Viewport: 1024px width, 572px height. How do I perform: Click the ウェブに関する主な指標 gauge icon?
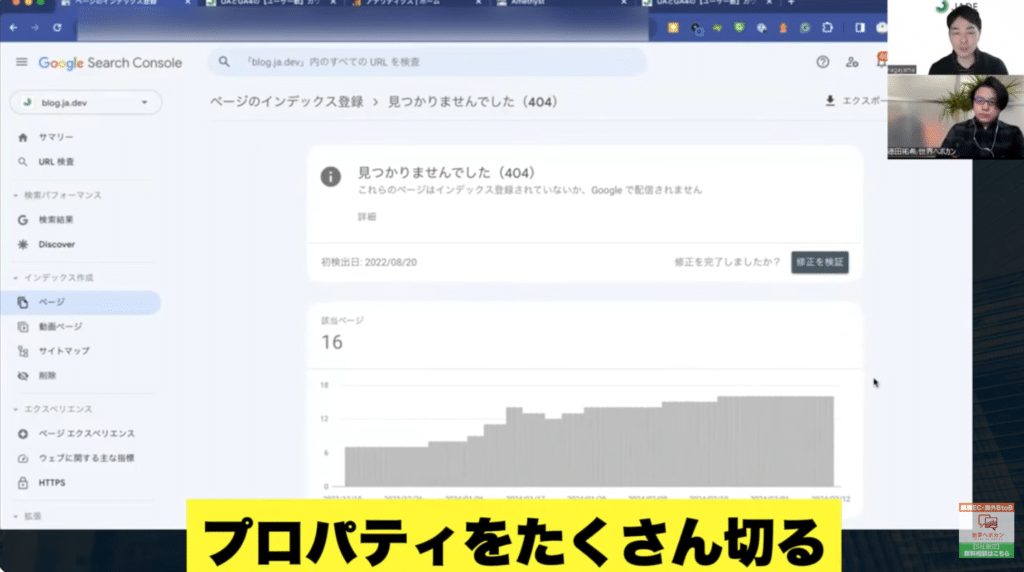click(x=23, y=458)
